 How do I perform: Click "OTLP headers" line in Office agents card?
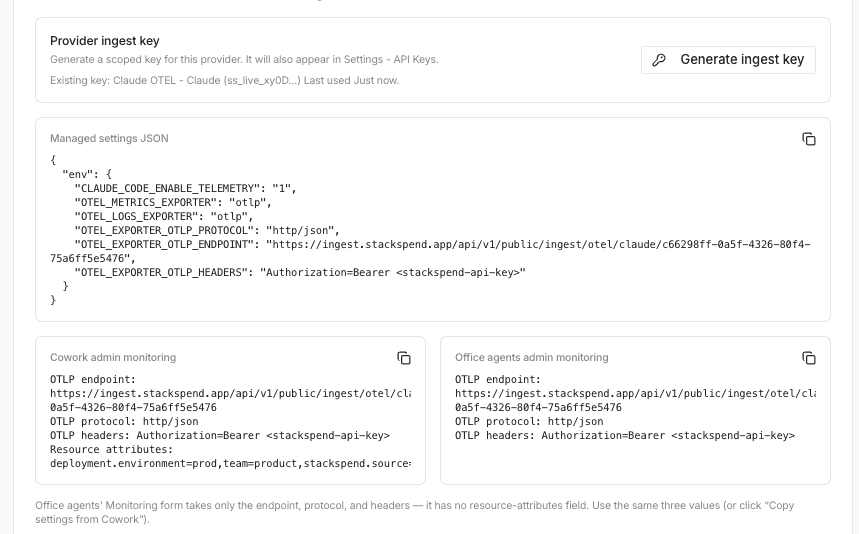[x=625, y=435]
